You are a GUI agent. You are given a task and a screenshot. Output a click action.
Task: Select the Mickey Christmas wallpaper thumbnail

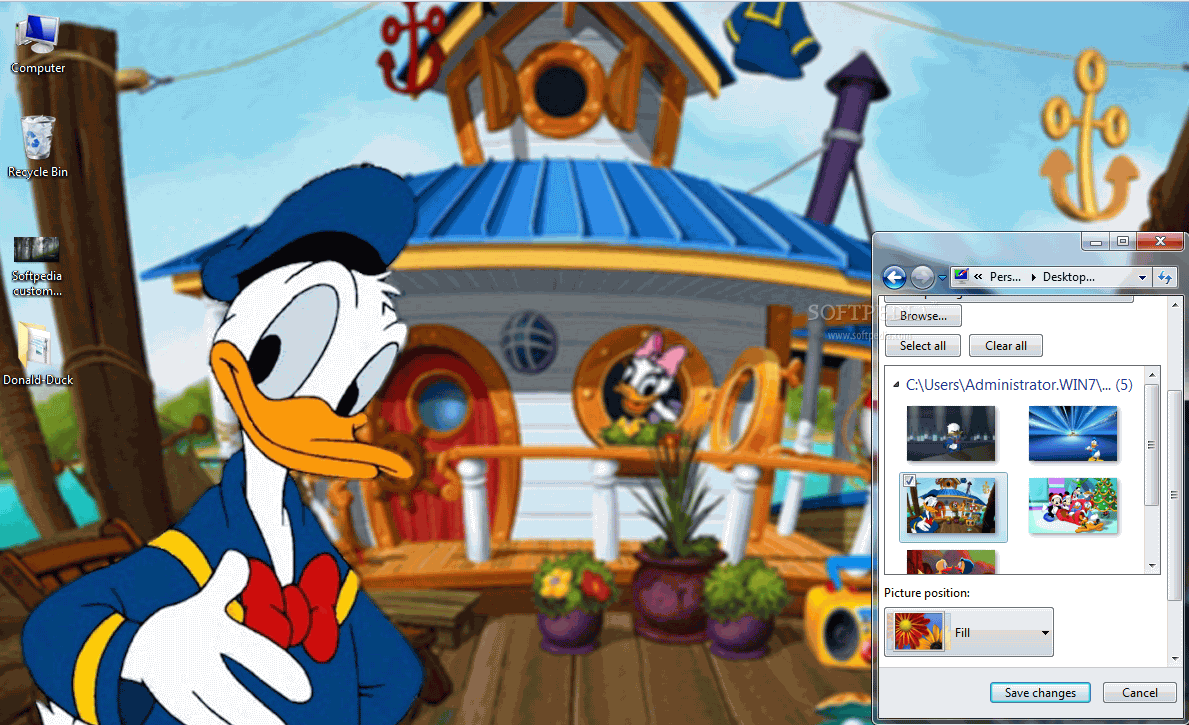pyautogui.click(x=1073, y=505)
